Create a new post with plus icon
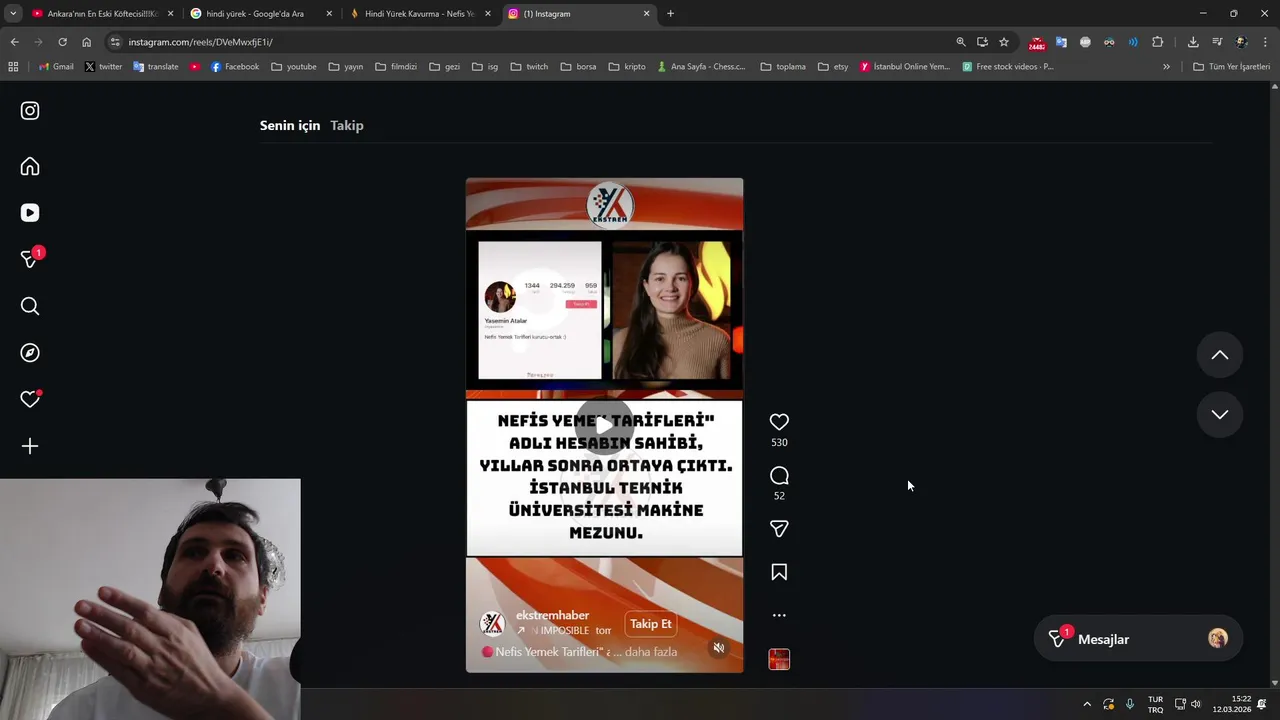This screenshot has height=720, width=1280. click(x=30, y=446)
